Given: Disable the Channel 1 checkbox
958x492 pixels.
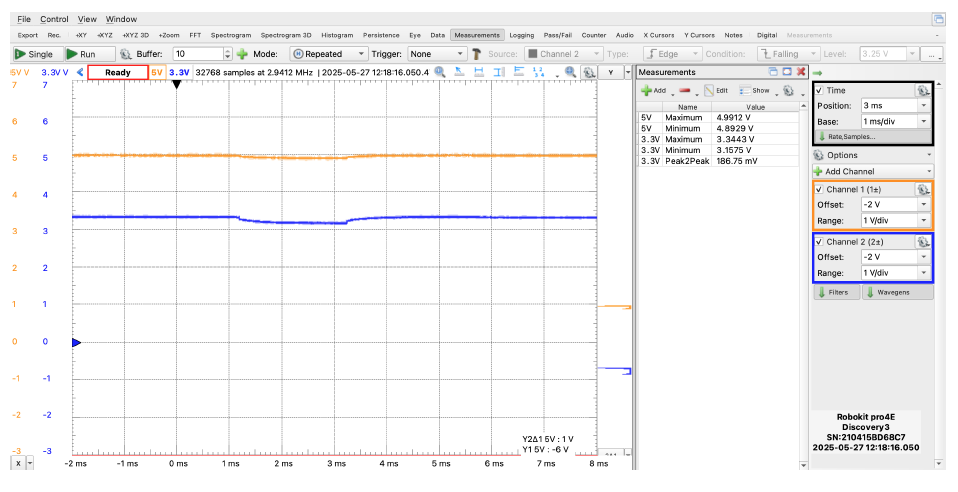Looking at the screenshot, I should [819, 189].
